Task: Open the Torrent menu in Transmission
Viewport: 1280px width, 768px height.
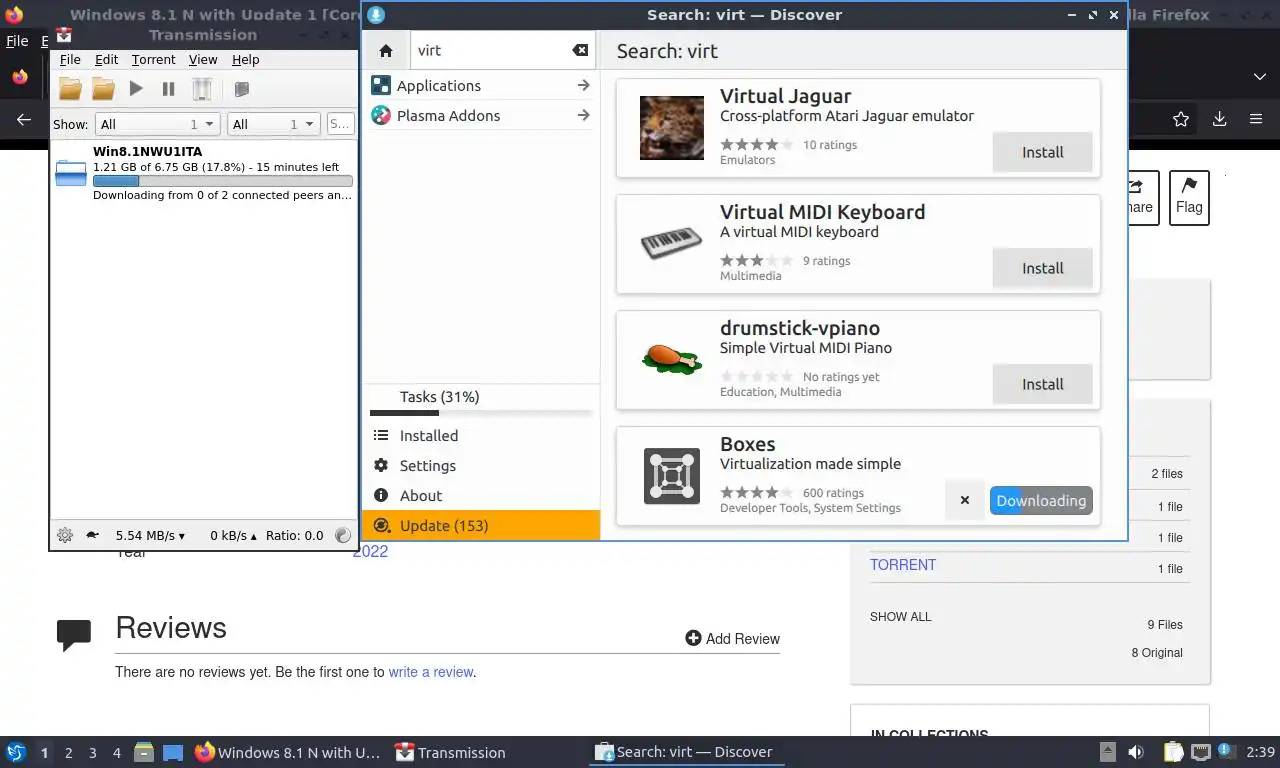Action: coord(153,60)
